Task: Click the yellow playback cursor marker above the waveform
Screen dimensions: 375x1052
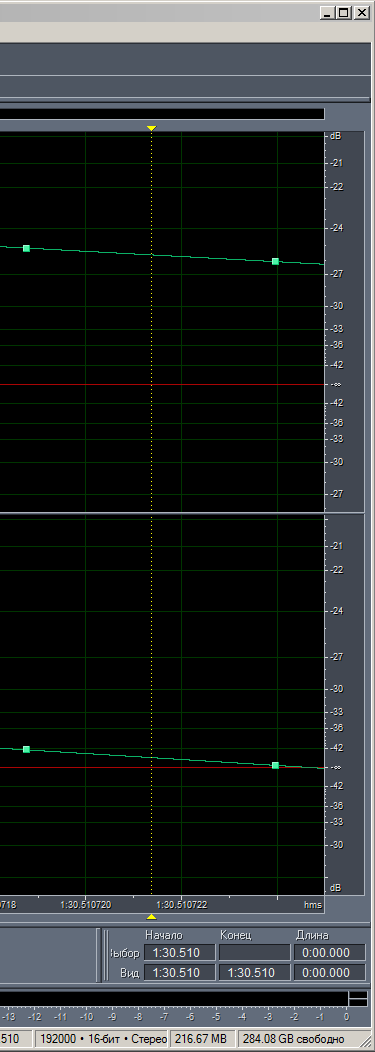Action: [x=152, y=127]
